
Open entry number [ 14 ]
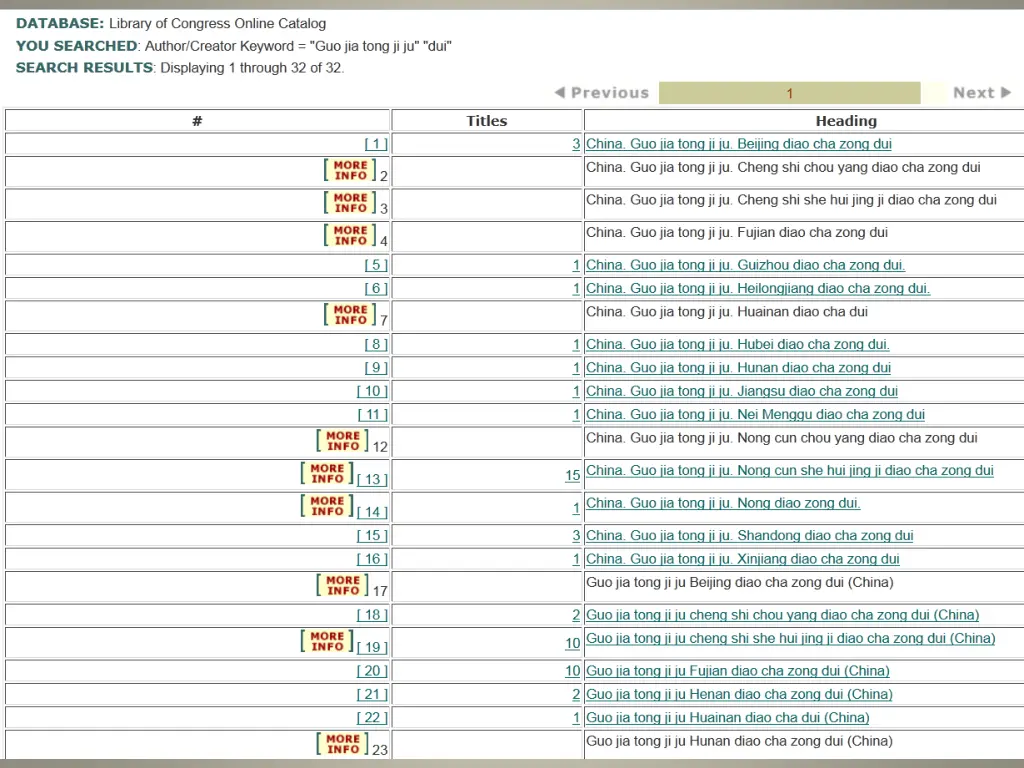372,513
